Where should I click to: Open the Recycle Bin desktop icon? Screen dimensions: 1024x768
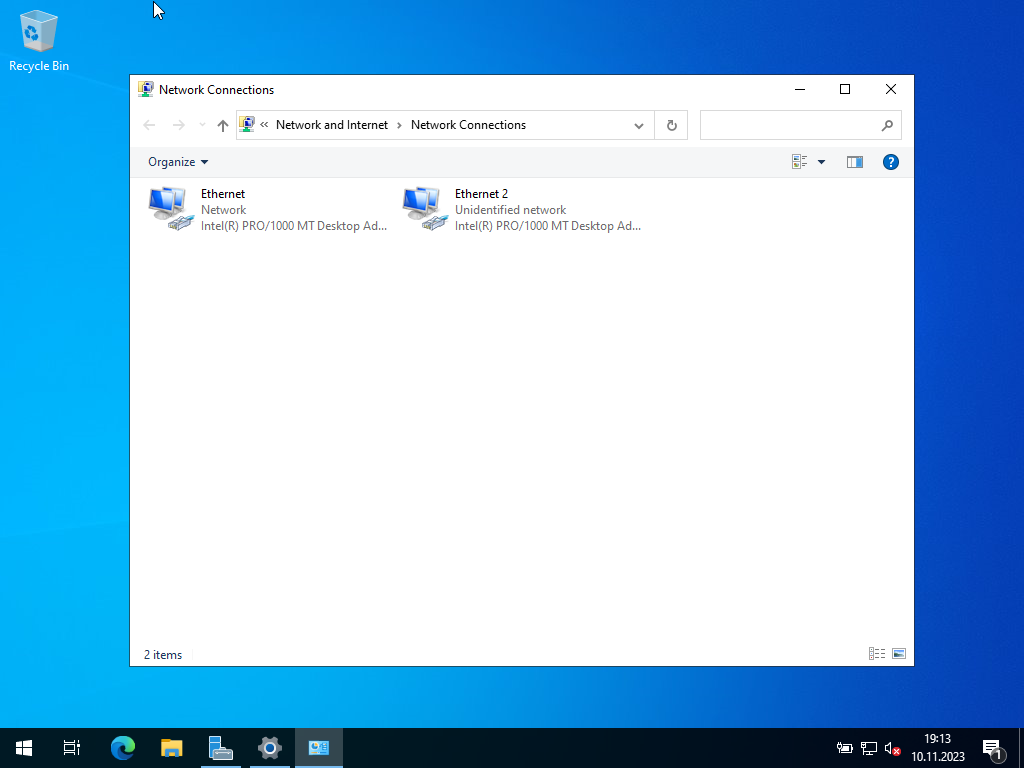tap(39, 40)
